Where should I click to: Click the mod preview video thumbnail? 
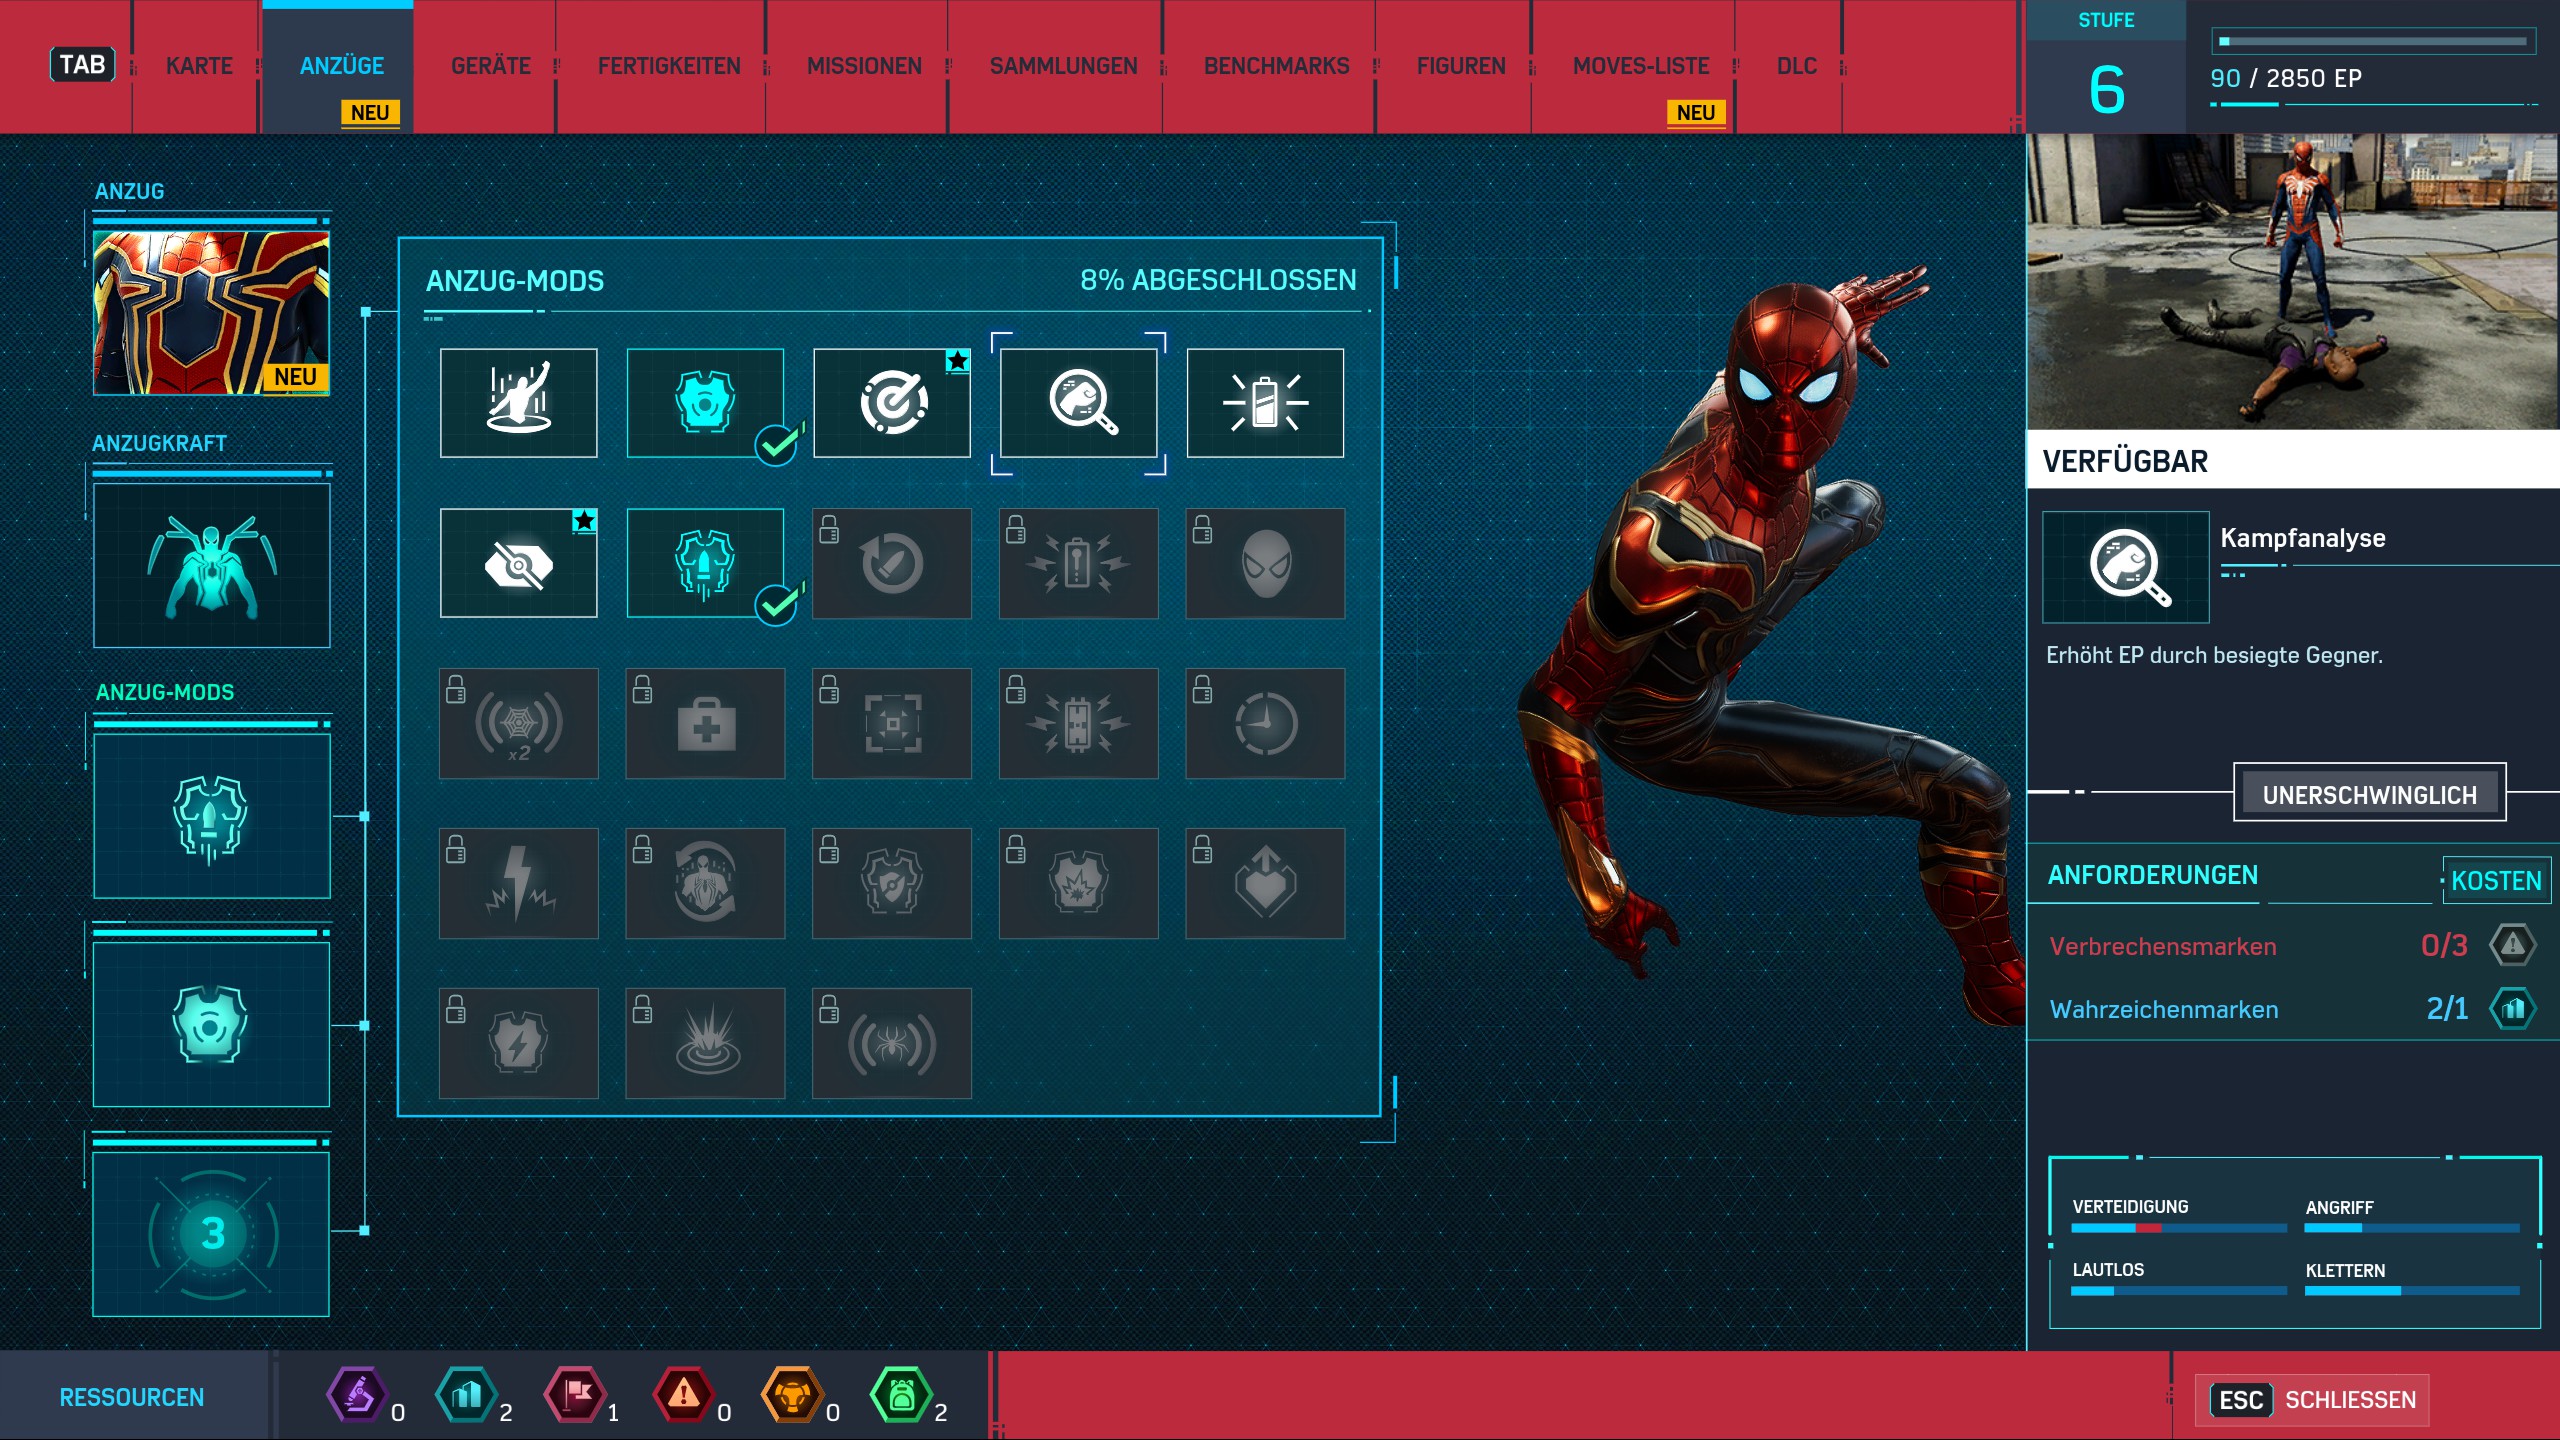click(2293, 282)
